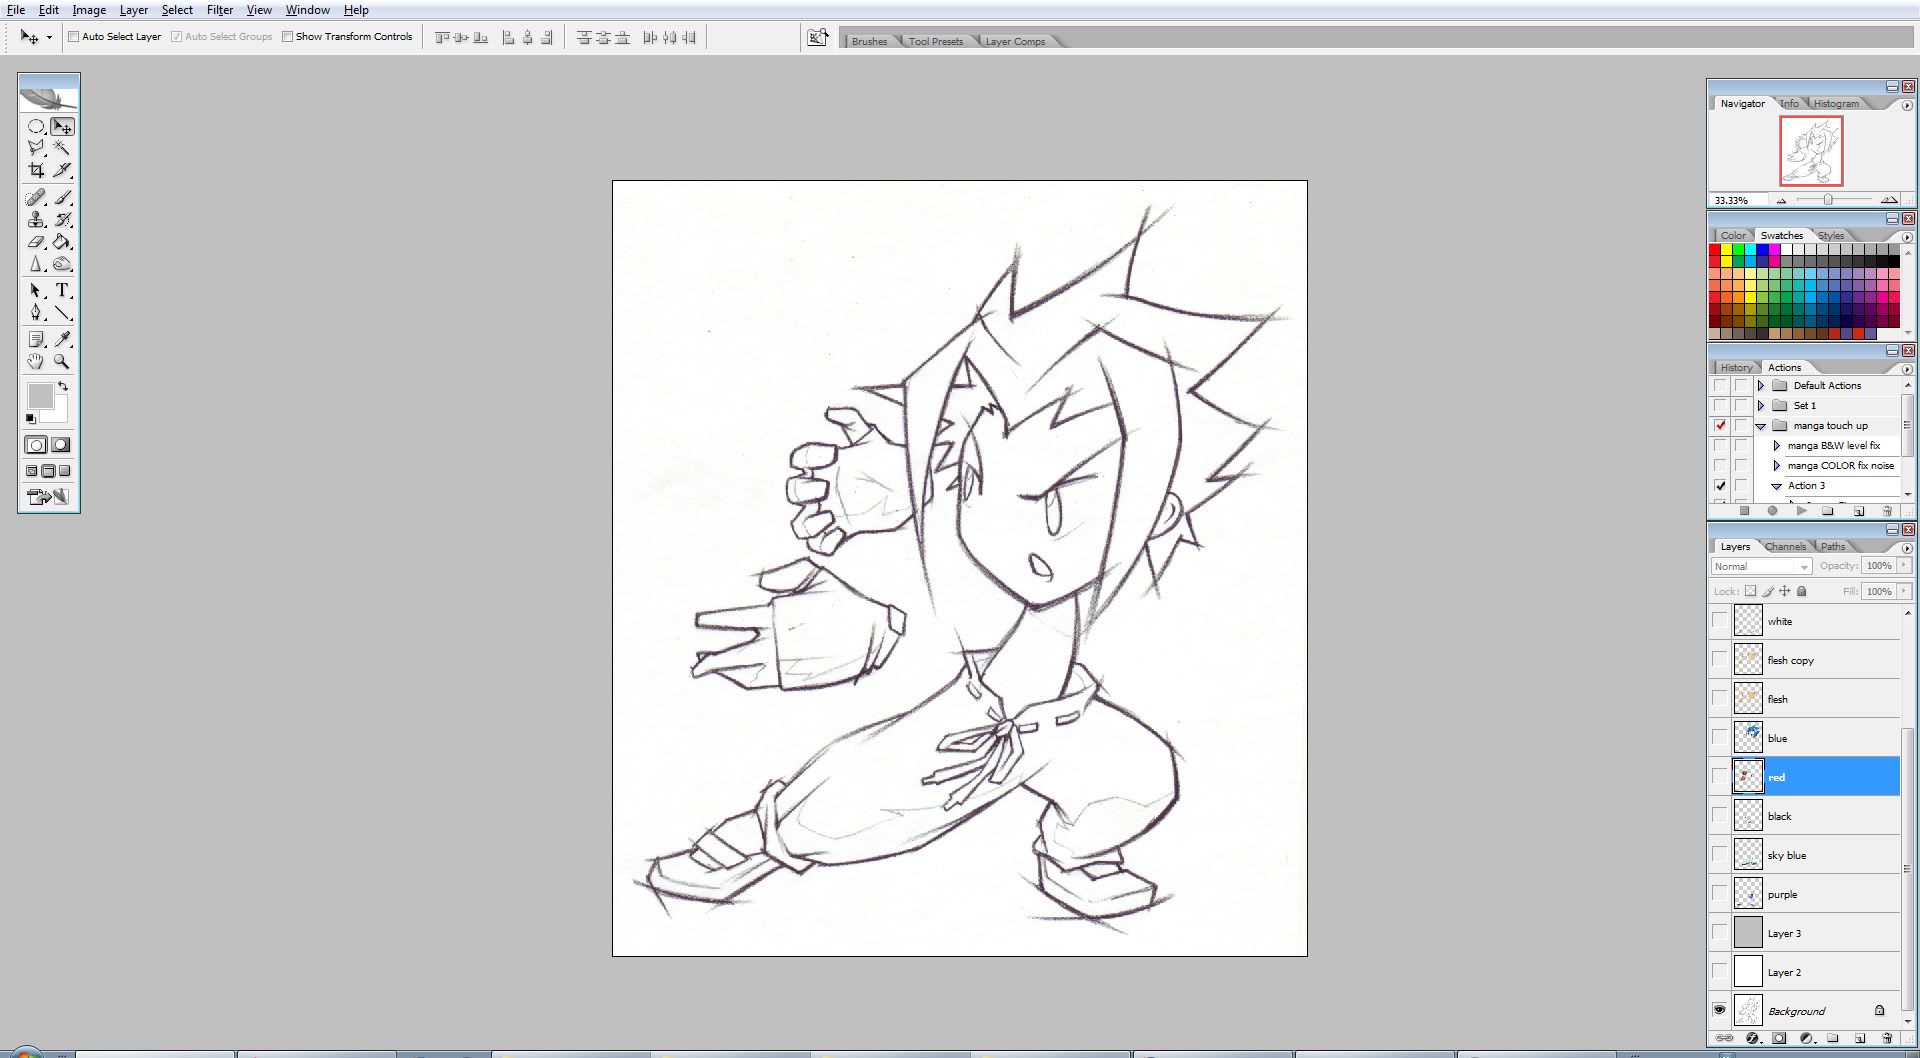Select the Elliptical Marquee tool
Viewport: 1920px width, 1058px height.
[36, 126]
